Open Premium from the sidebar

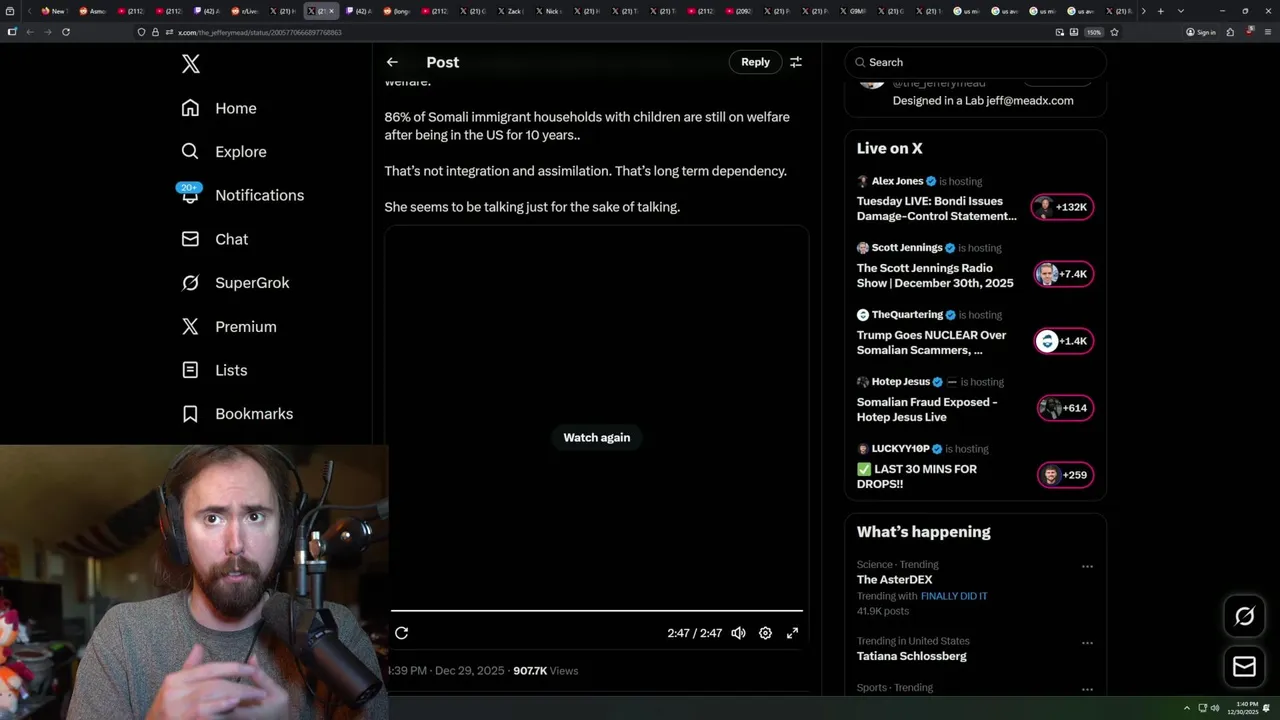pos(229,326)
